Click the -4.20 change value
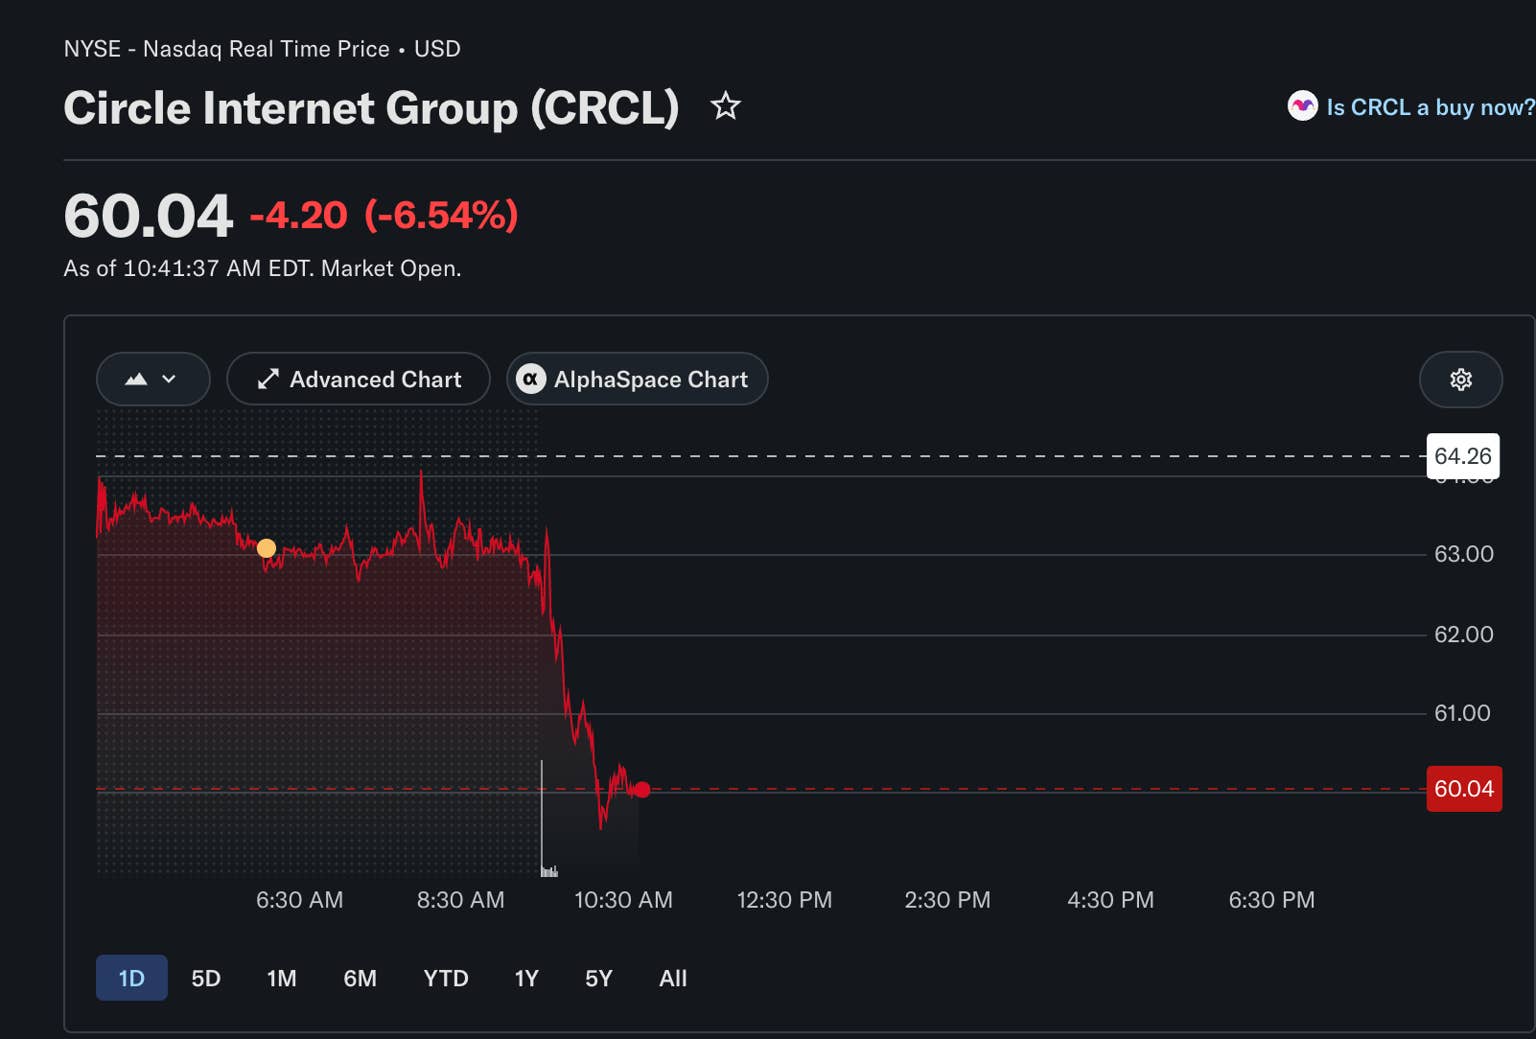Screen dimensions: 1536x1039 (298, 215)
